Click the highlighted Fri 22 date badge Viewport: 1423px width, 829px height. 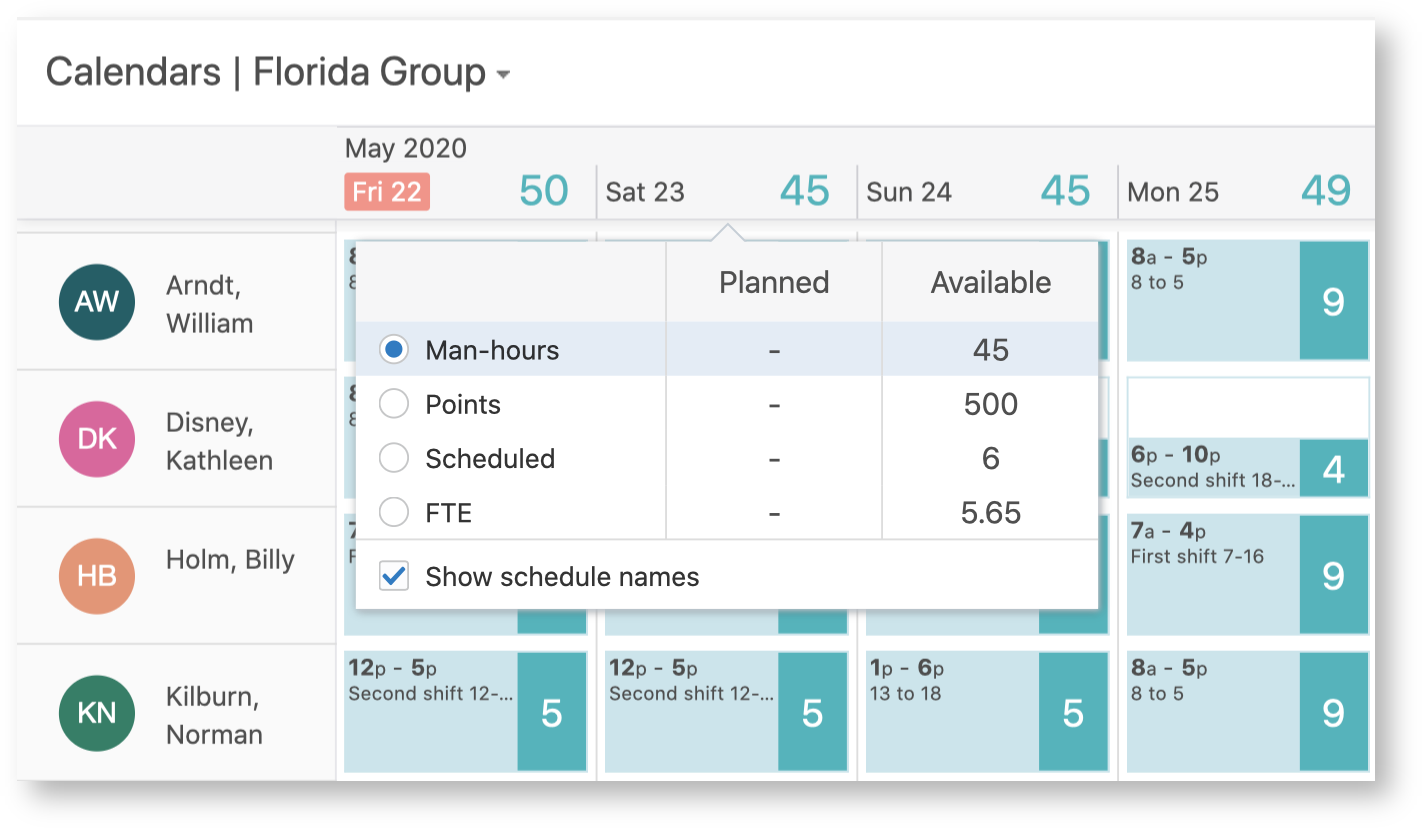(386, 192)
